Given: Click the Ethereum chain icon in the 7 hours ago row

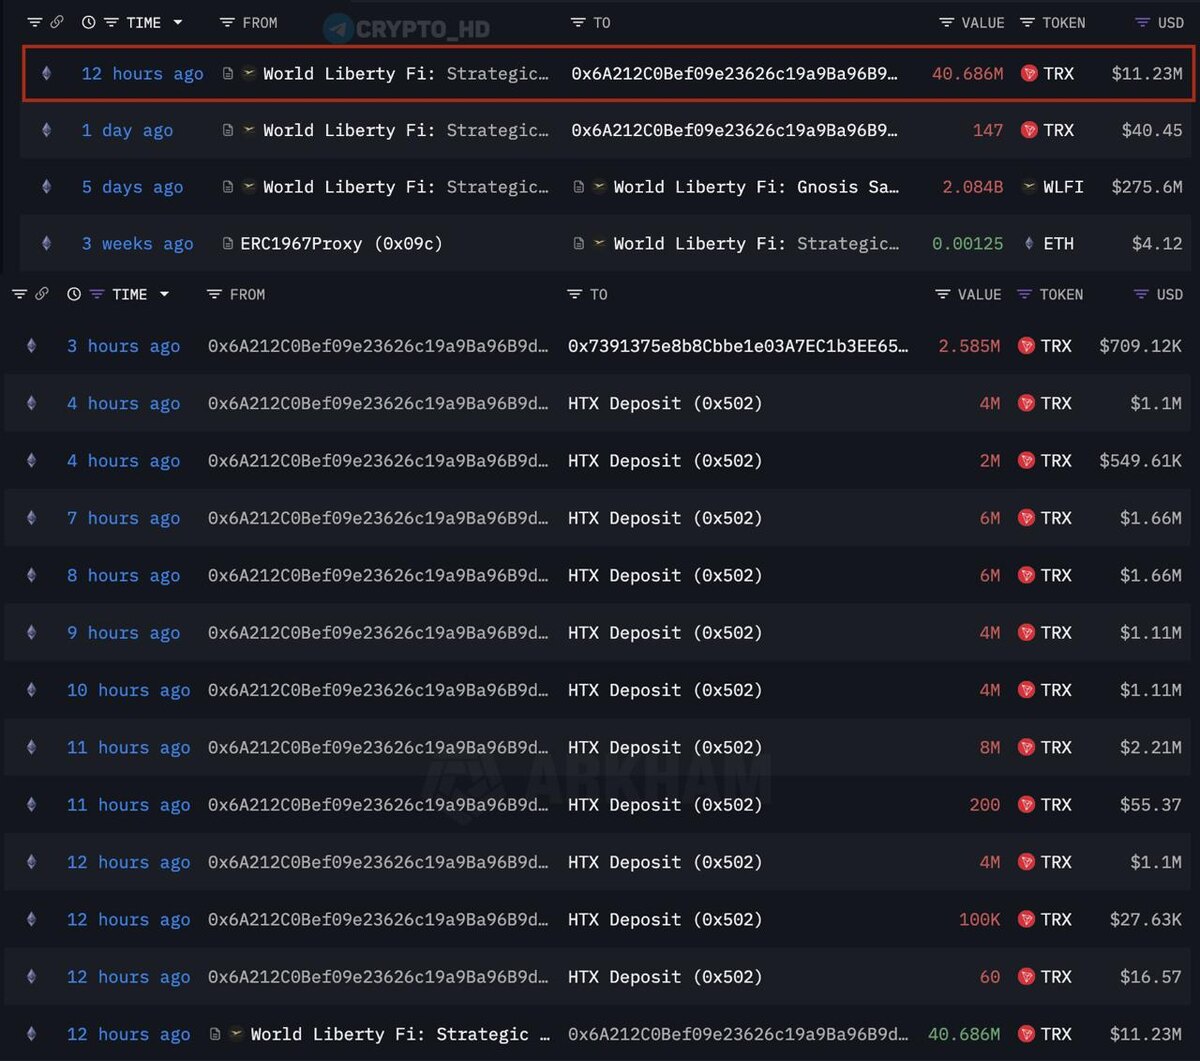Looking at the screenshot, I should click(x=31, y=518).
